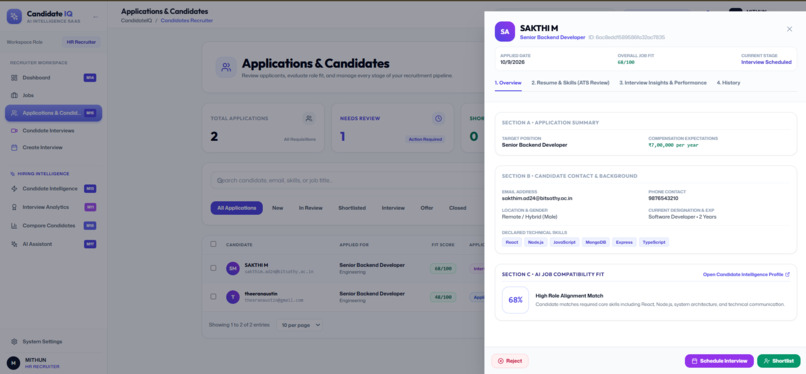Screen dimensions: 806x374
Task: Go to Create Interview in the sidebar
Action: click(53, 147)
